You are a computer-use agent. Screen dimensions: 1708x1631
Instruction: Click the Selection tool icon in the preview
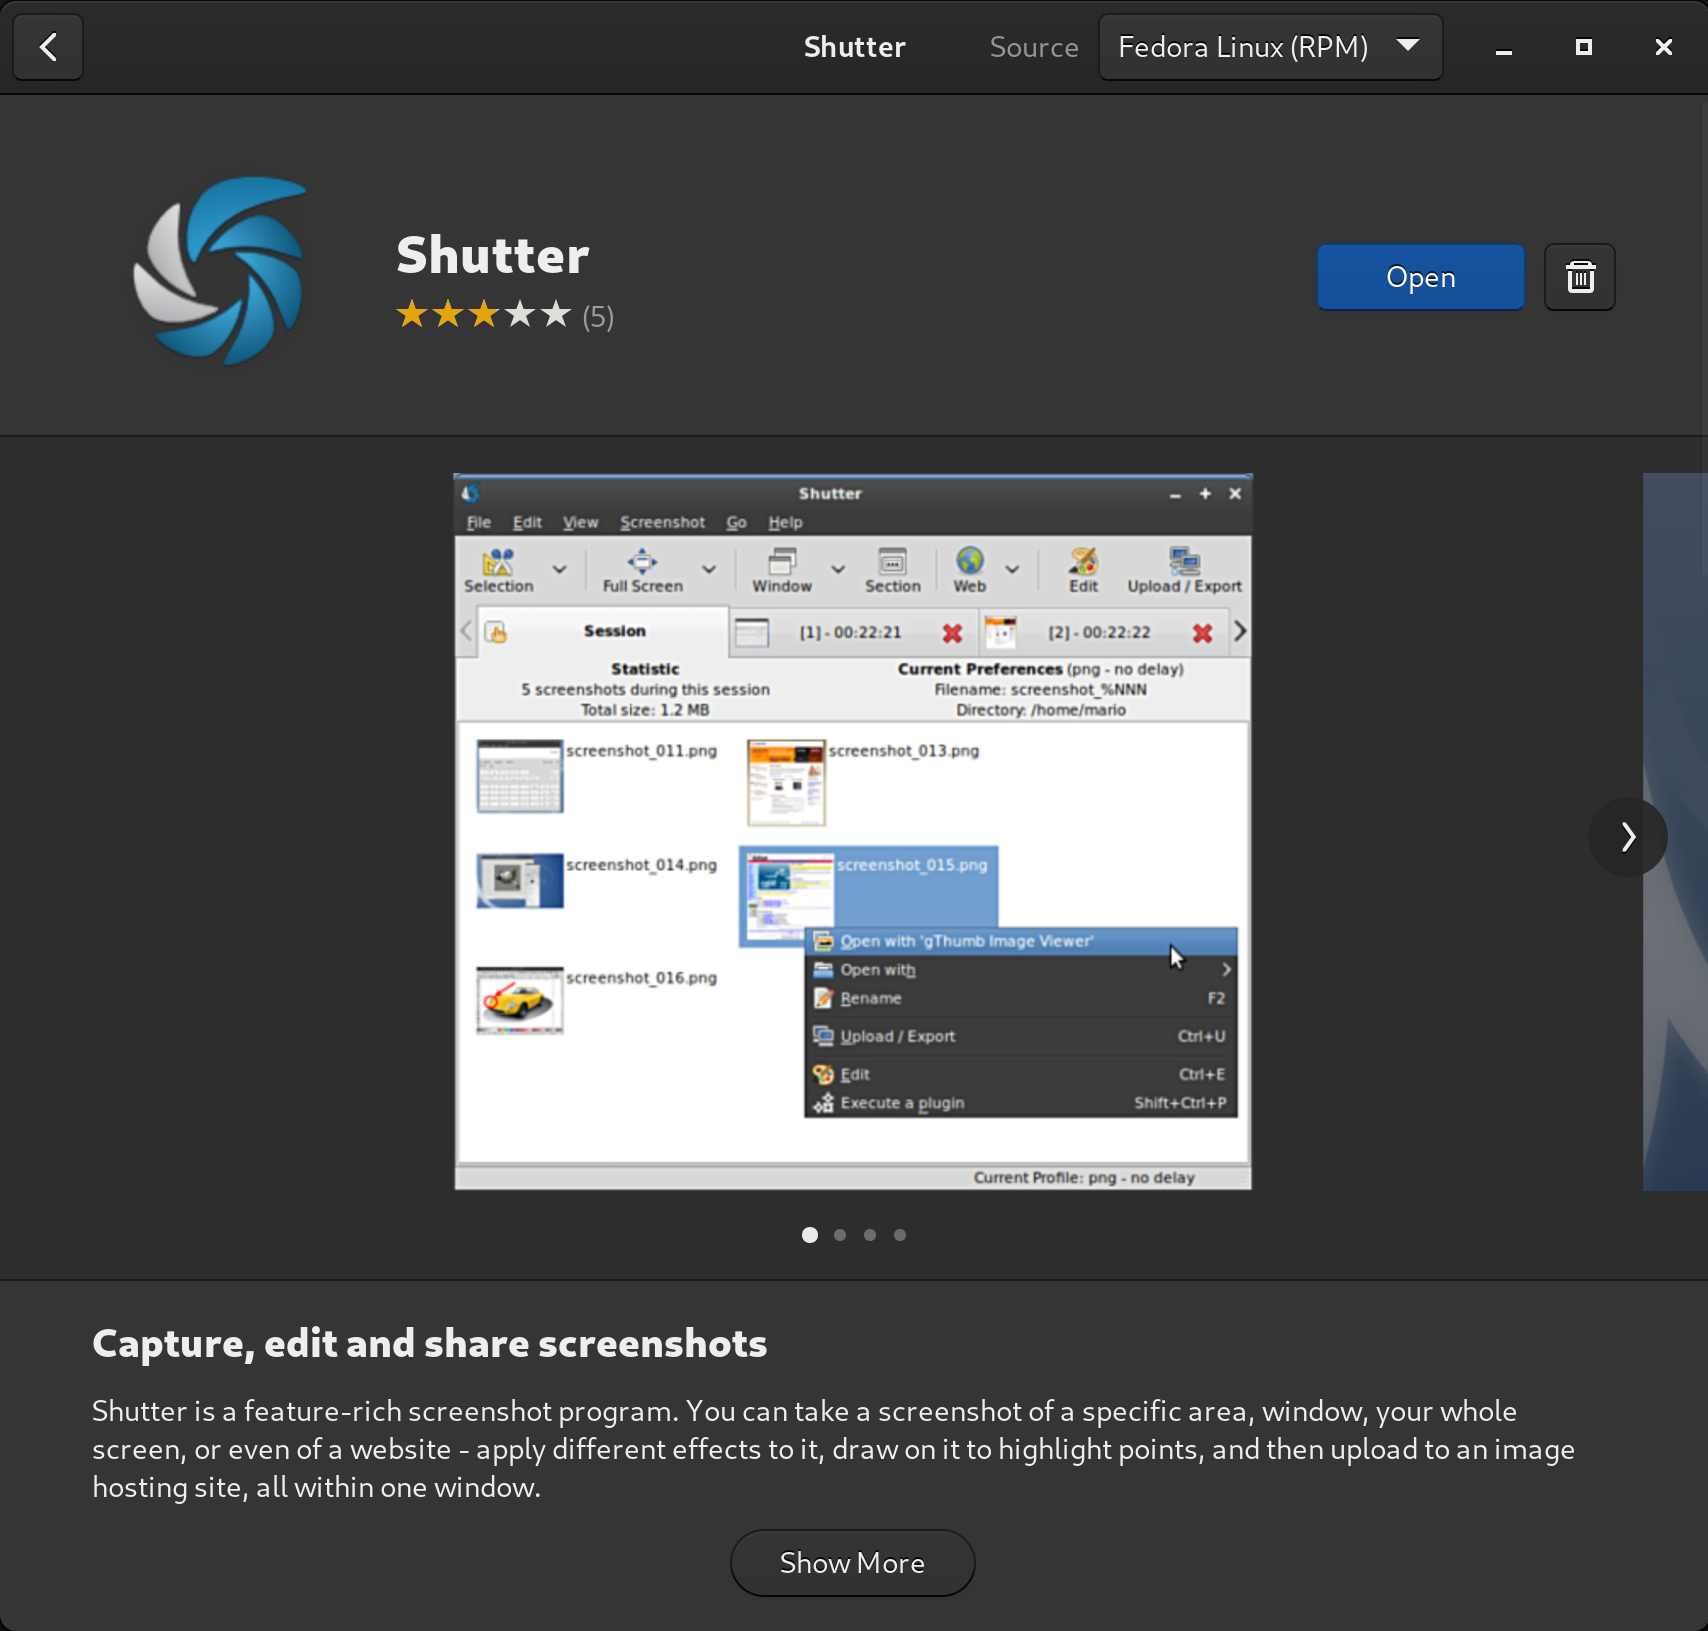[498, 562]
